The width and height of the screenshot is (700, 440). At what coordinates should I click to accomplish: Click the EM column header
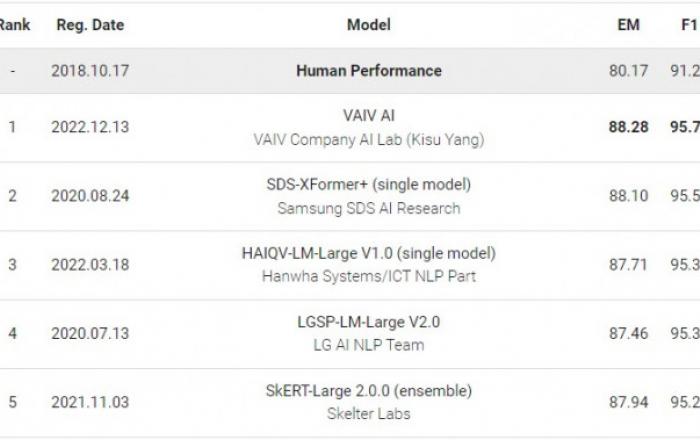[628, 25]
